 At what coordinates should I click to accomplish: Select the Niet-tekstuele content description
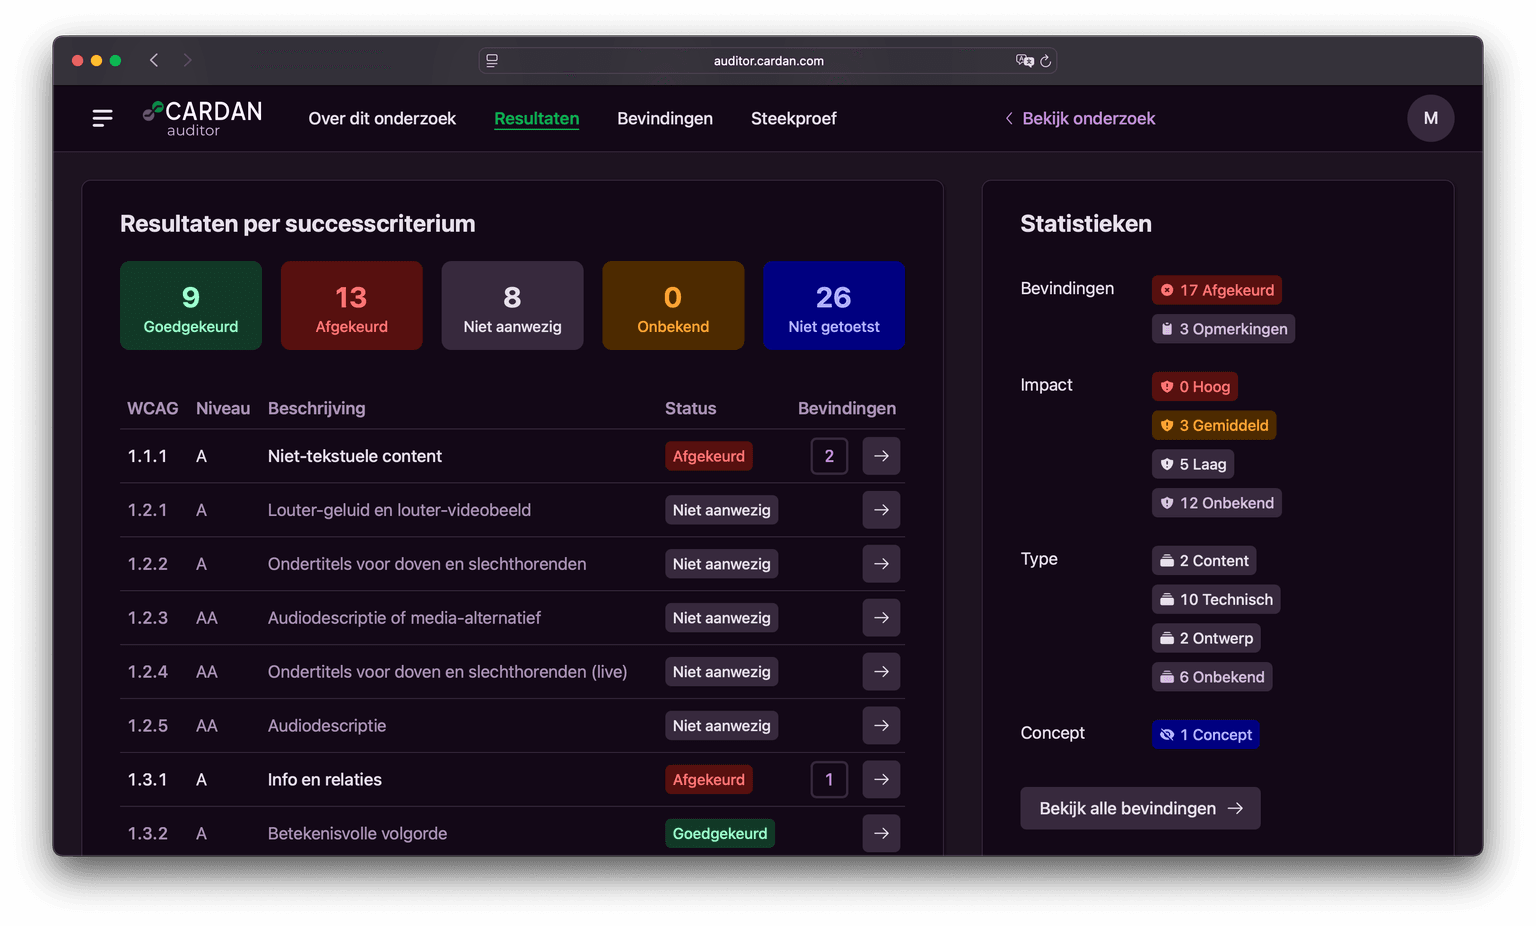(355, 456)
